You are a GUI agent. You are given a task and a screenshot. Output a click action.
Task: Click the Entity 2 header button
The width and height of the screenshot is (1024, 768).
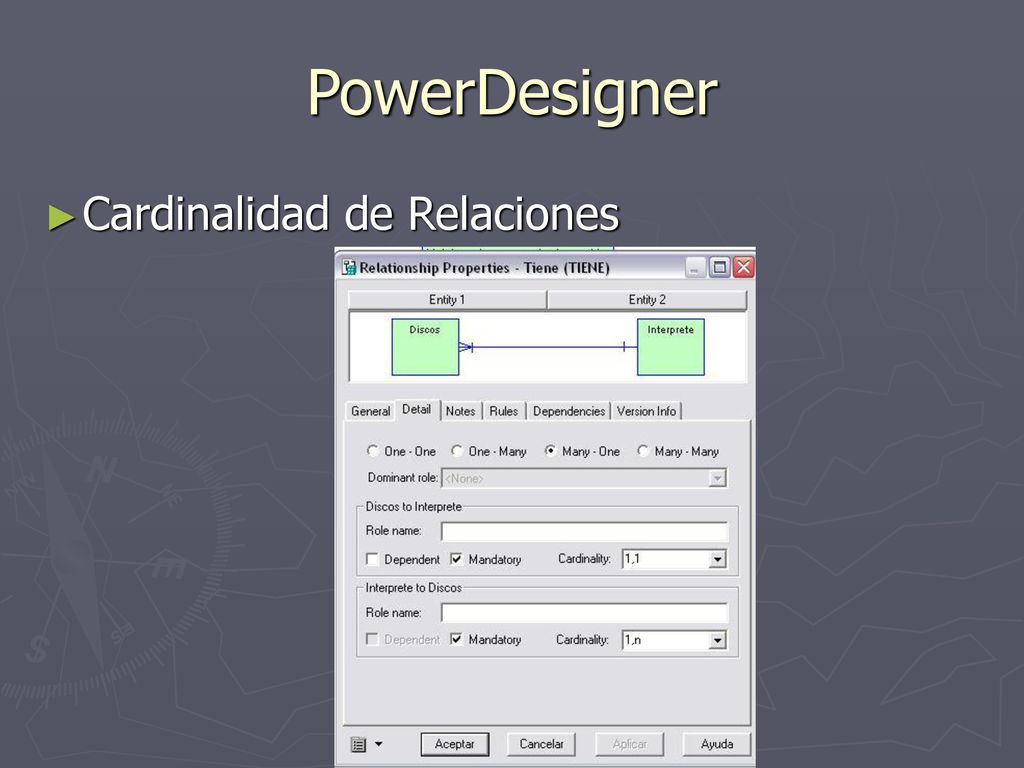(647, 300)
